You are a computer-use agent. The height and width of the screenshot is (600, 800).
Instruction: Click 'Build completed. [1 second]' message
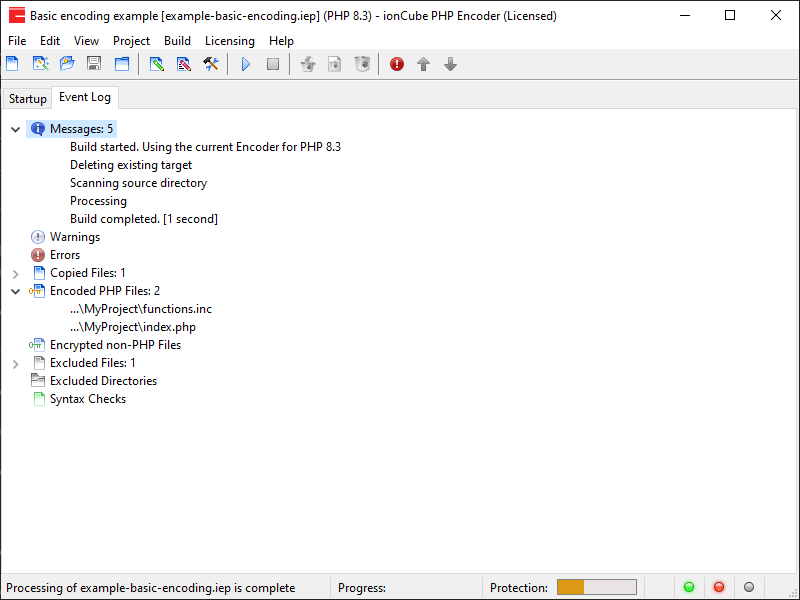pos(144,219)
